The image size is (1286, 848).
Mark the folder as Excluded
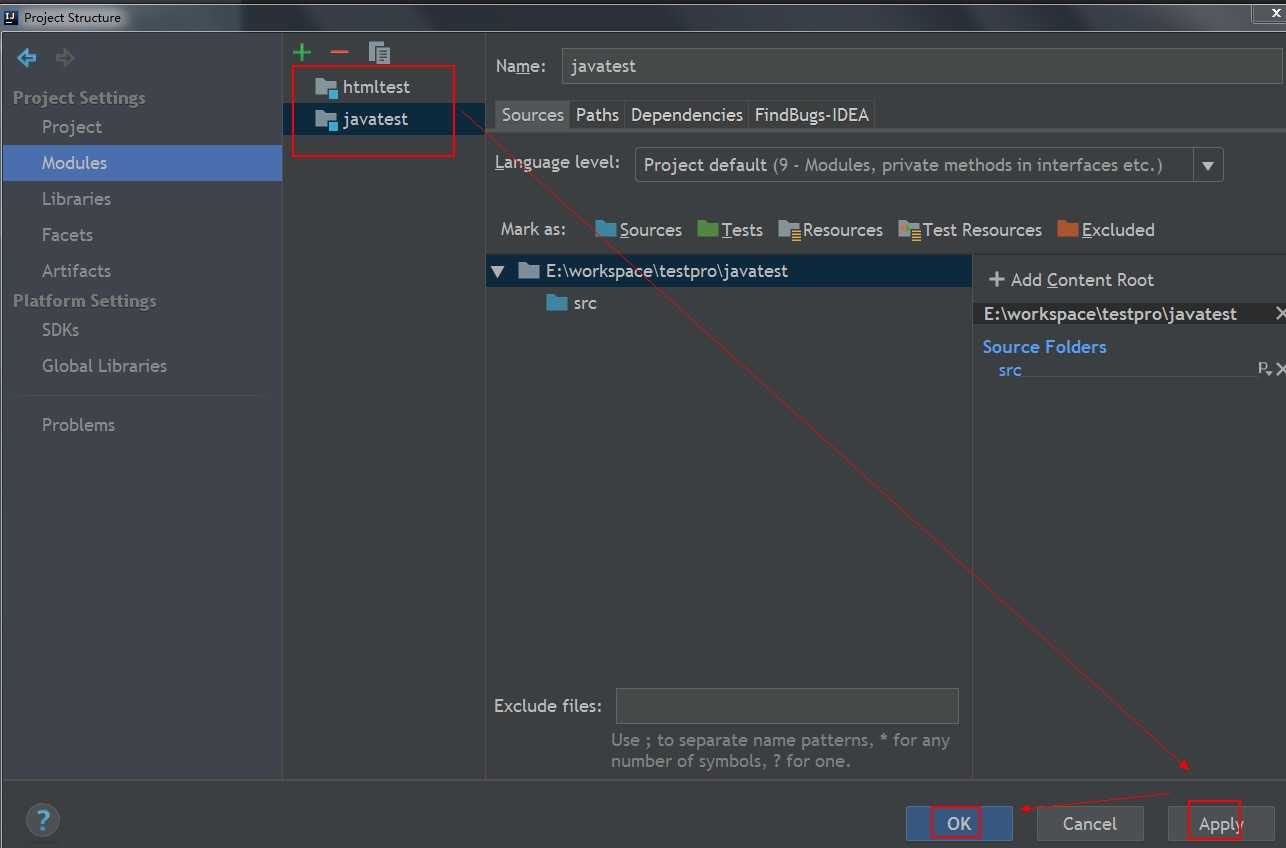pyautogui.click(x=1106, y=230)
